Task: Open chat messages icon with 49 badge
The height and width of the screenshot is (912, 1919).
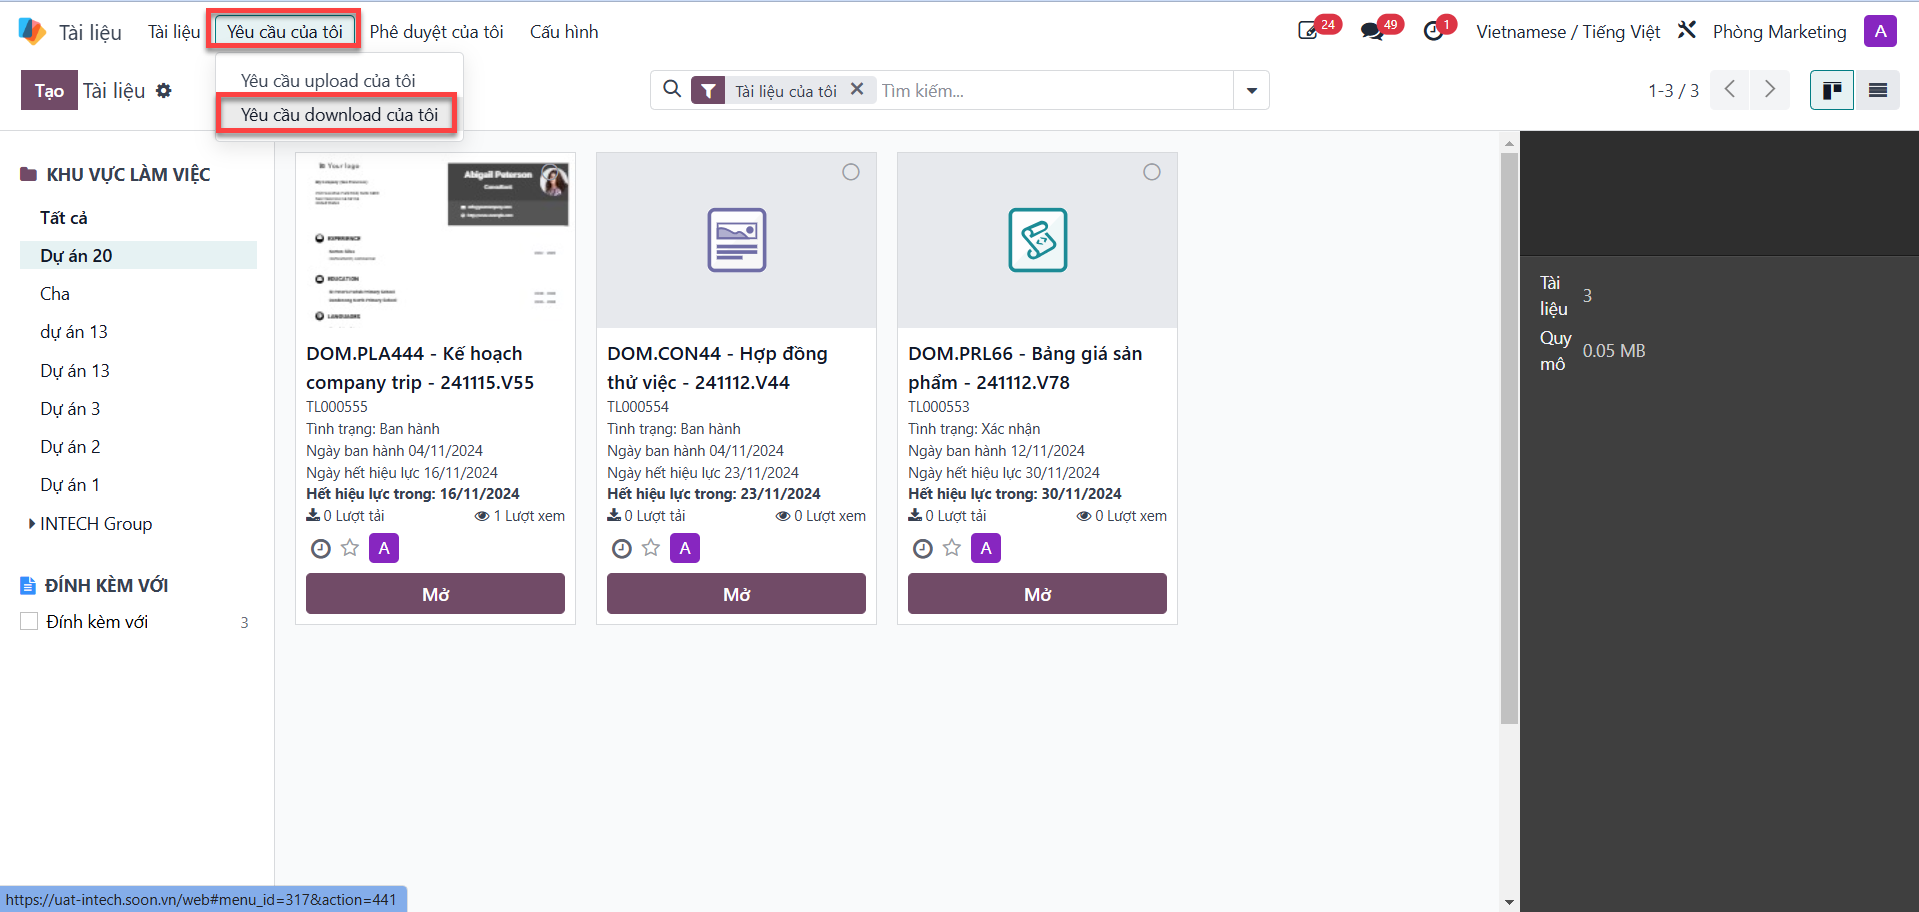Action: coord(1372,31)
